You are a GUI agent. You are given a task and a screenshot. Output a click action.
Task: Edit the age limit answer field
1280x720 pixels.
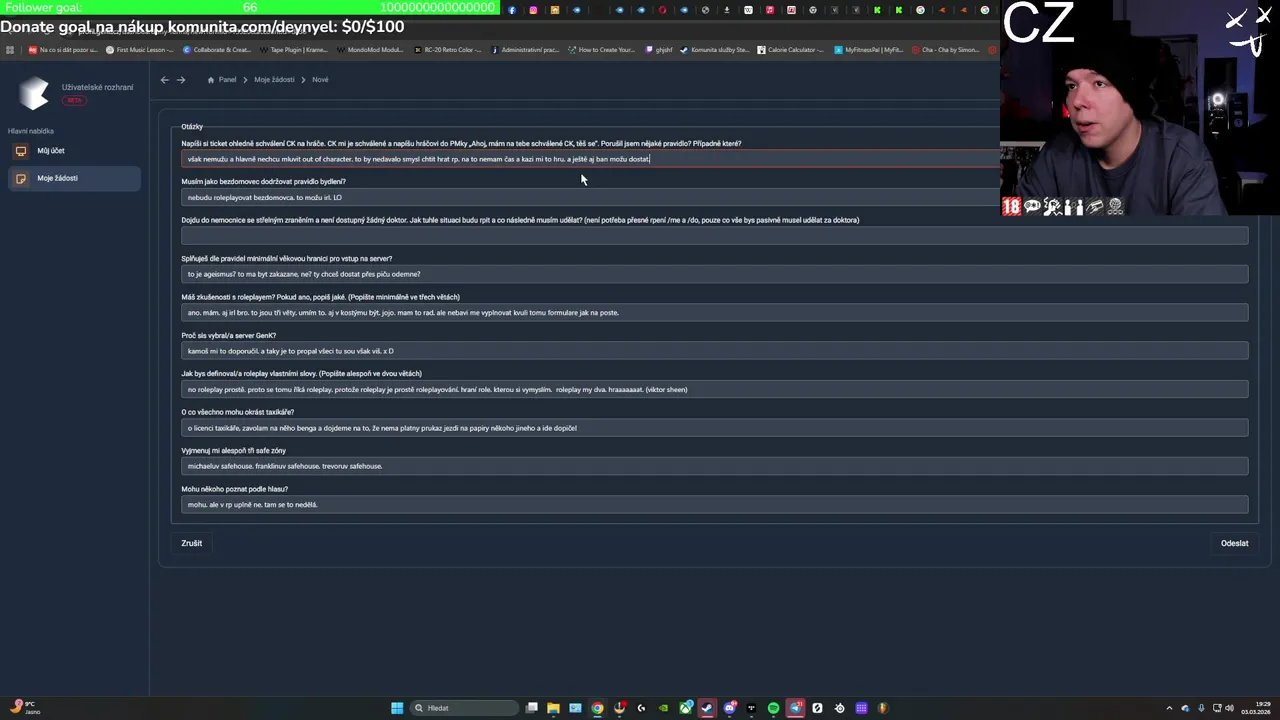click(x=714, y=274)
